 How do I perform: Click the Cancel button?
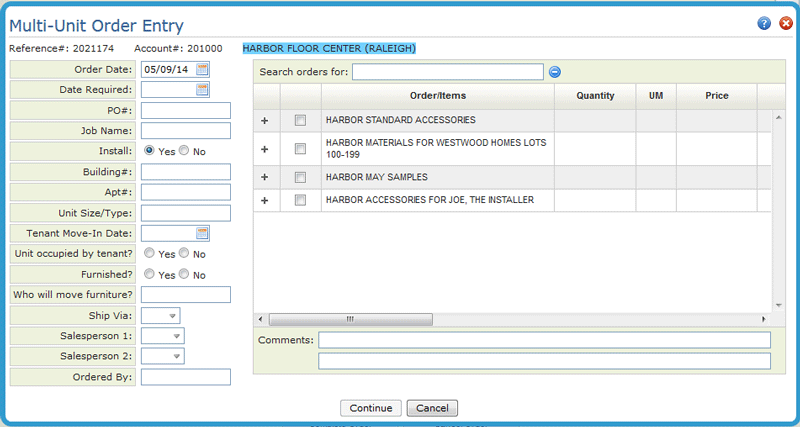pyautogui.click(x=432, y=408)
